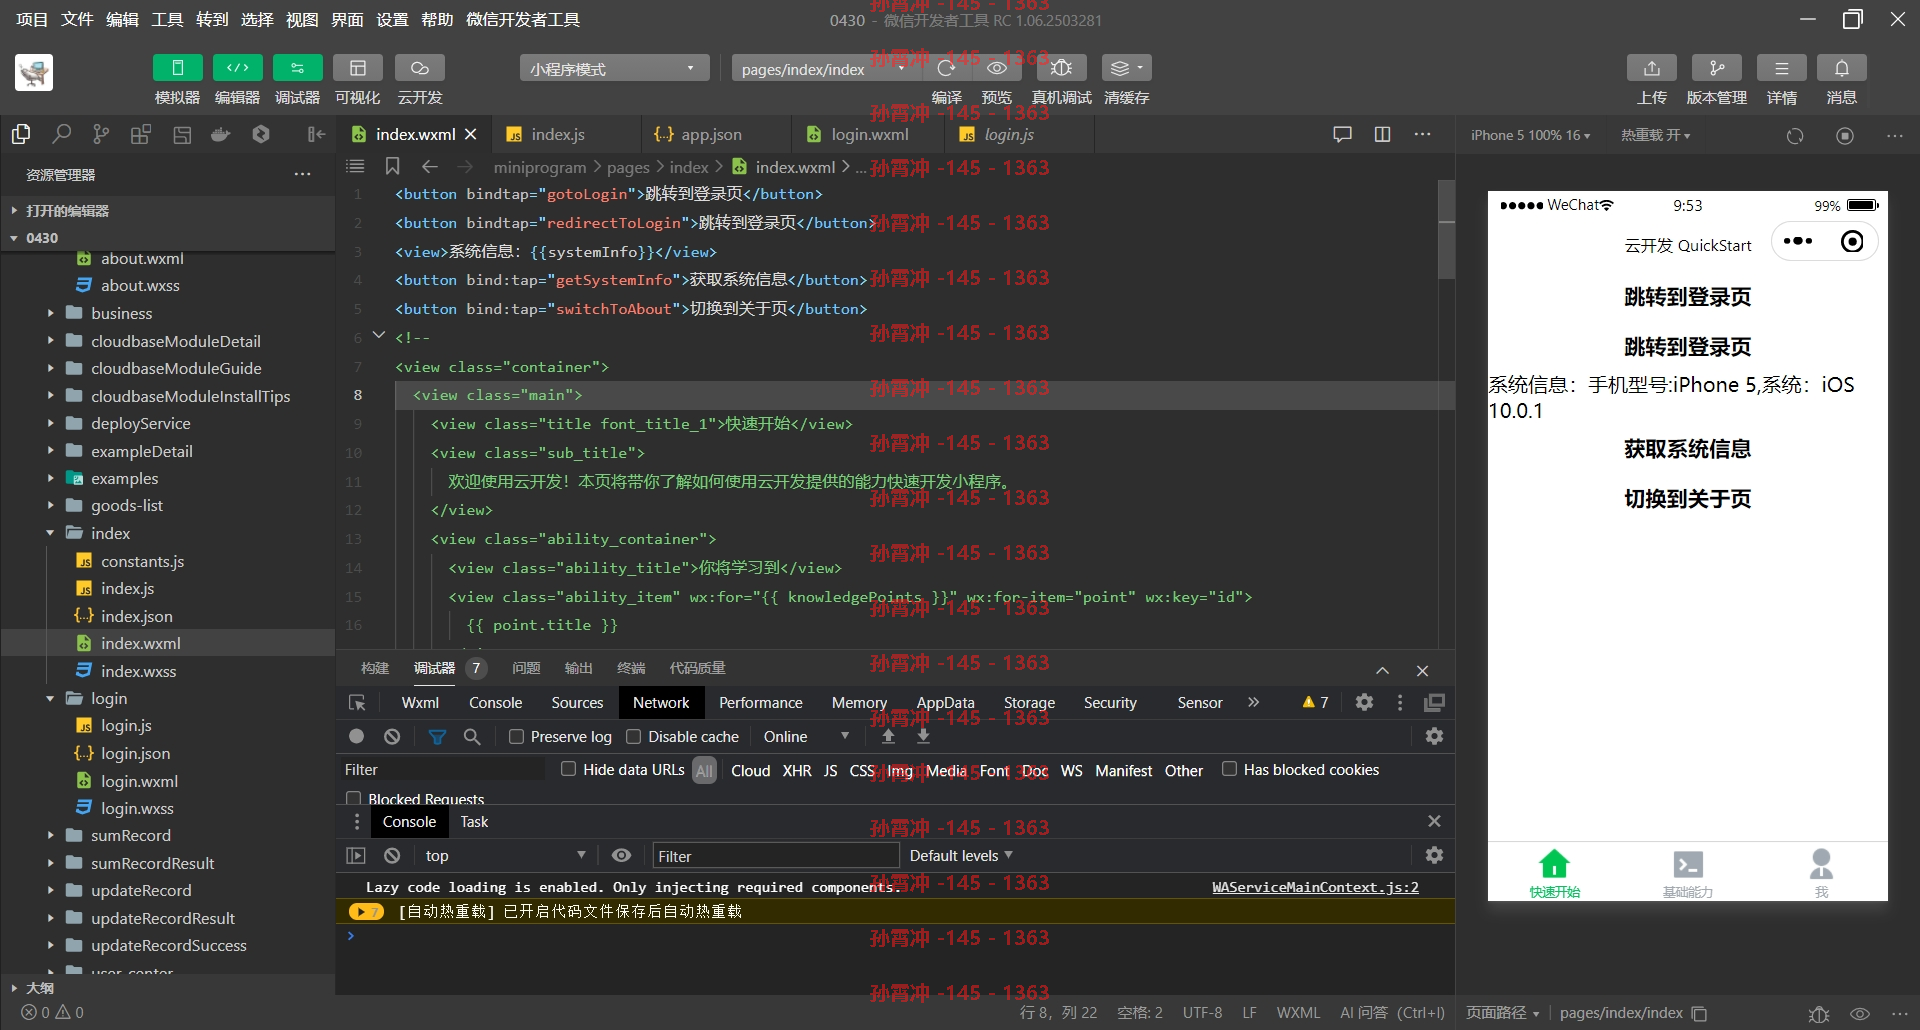The image size is (1920, 1030).
Task: Tap 获取系统信息 button in simulator
Action: click(x=1687, y=449)
